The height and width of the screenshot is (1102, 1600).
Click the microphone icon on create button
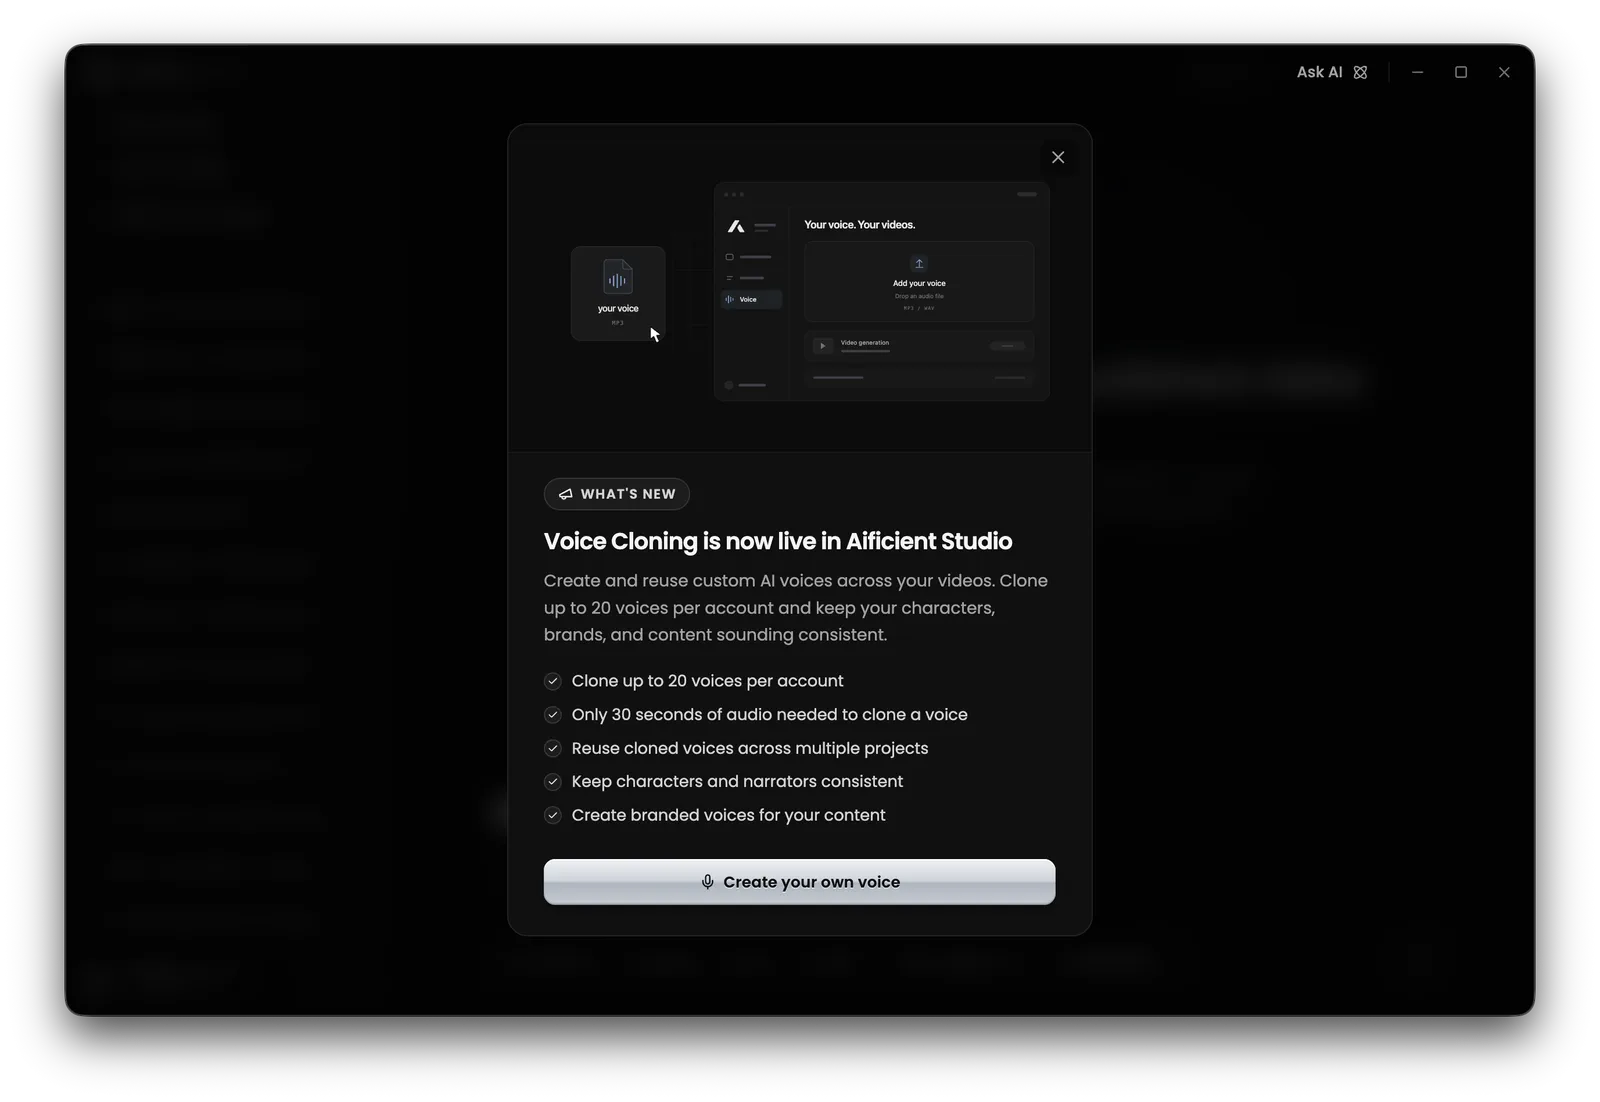point(707,882)
